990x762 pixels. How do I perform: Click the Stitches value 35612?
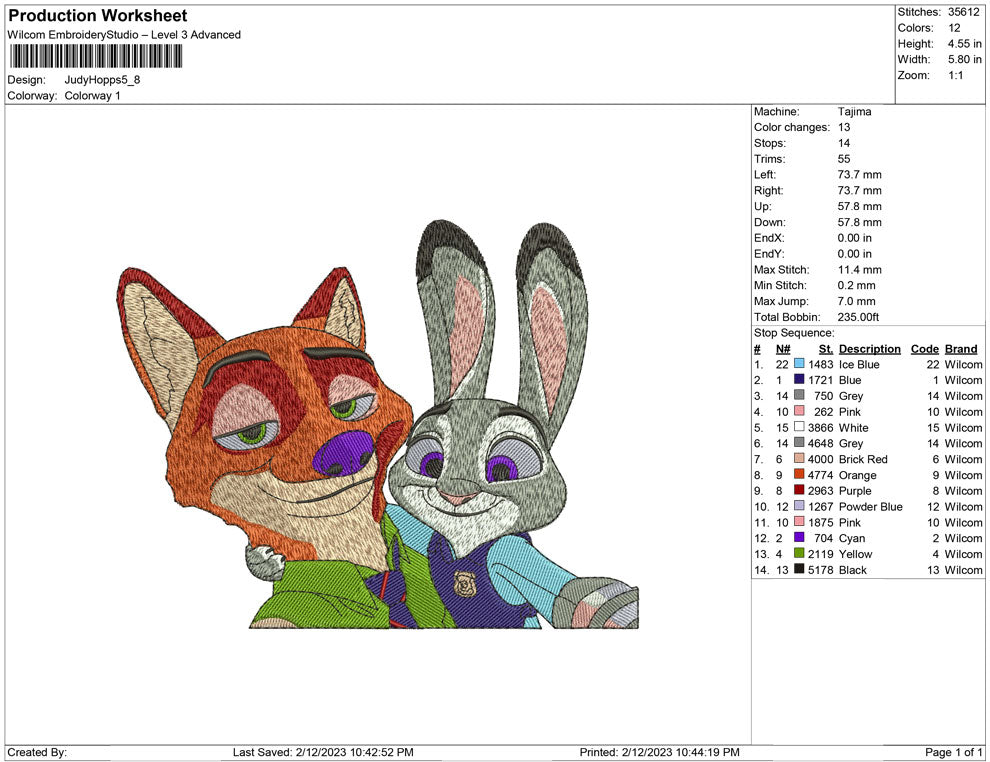point(963,12)
